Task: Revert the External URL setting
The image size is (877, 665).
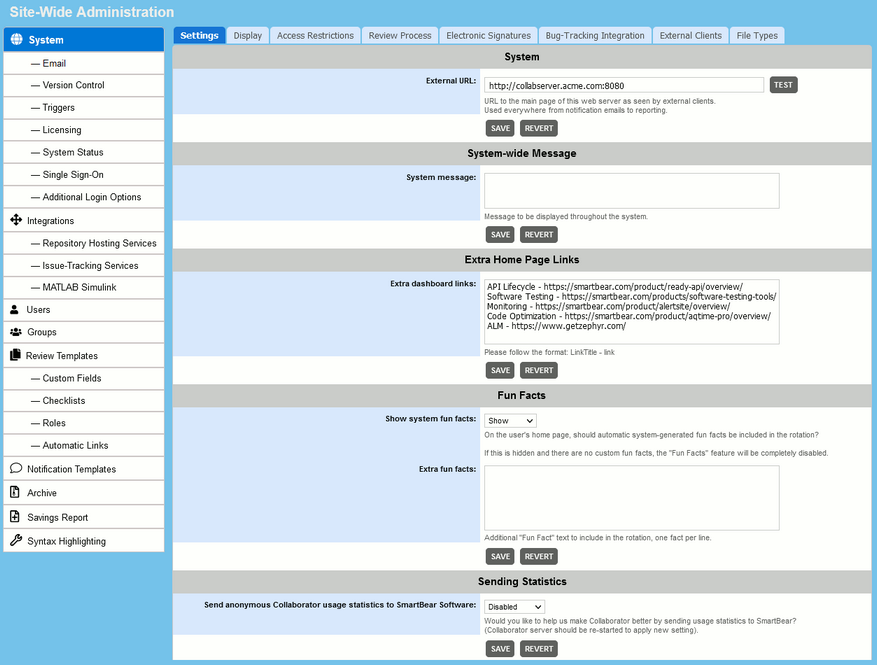Action: click(x=539, y=128)
